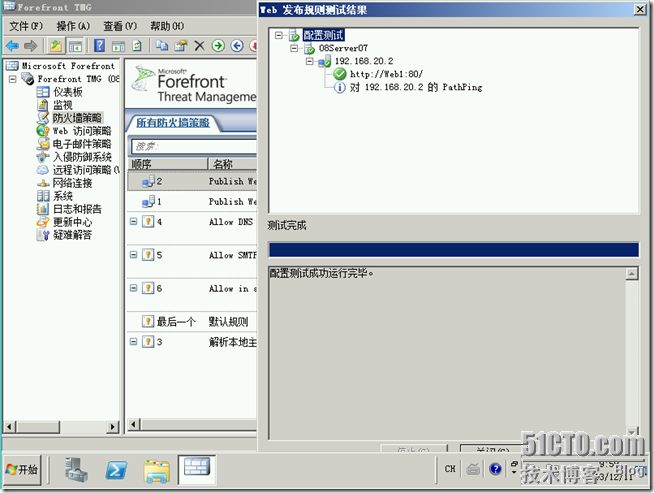Click the blue Help question mark toolbar icon
This screenshot has height=493, width=654.
point(99,45)
